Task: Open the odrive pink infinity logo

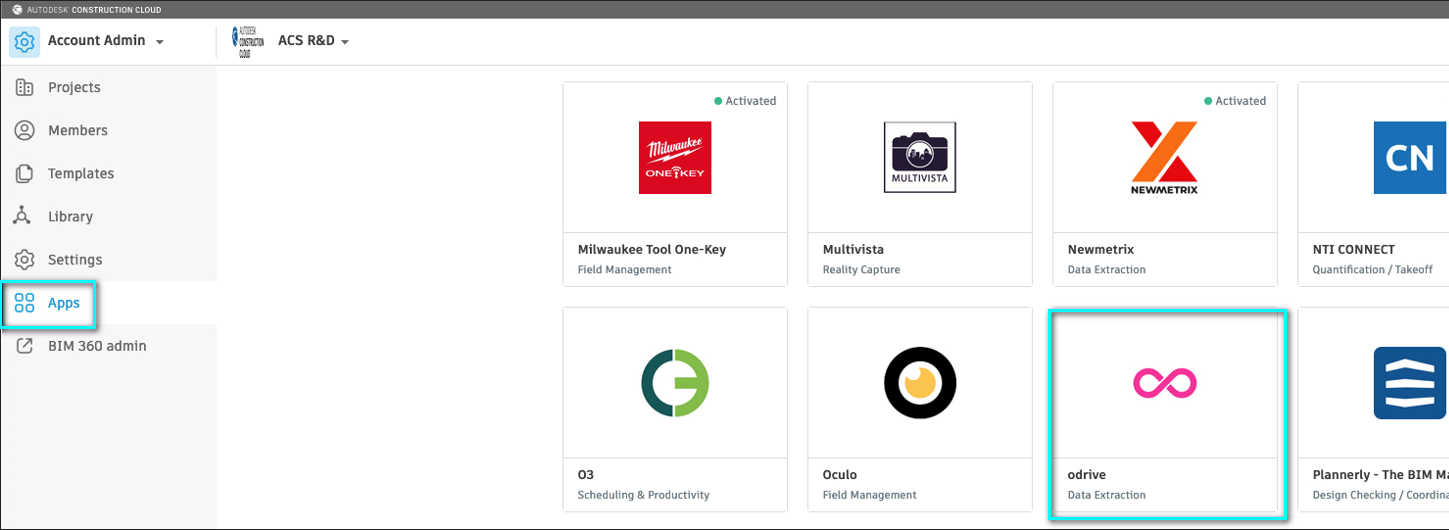Action: click(1165, 383)
